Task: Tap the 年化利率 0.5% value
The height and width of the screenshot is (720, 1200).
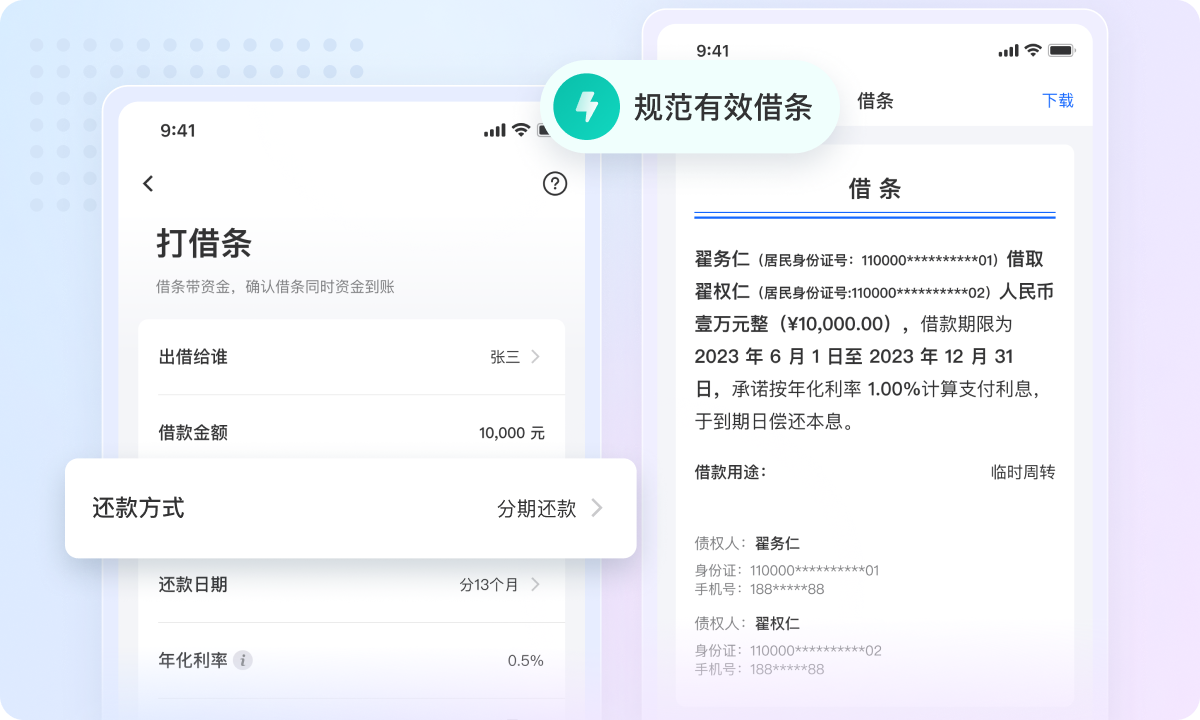Action: [x=525, y=660]
